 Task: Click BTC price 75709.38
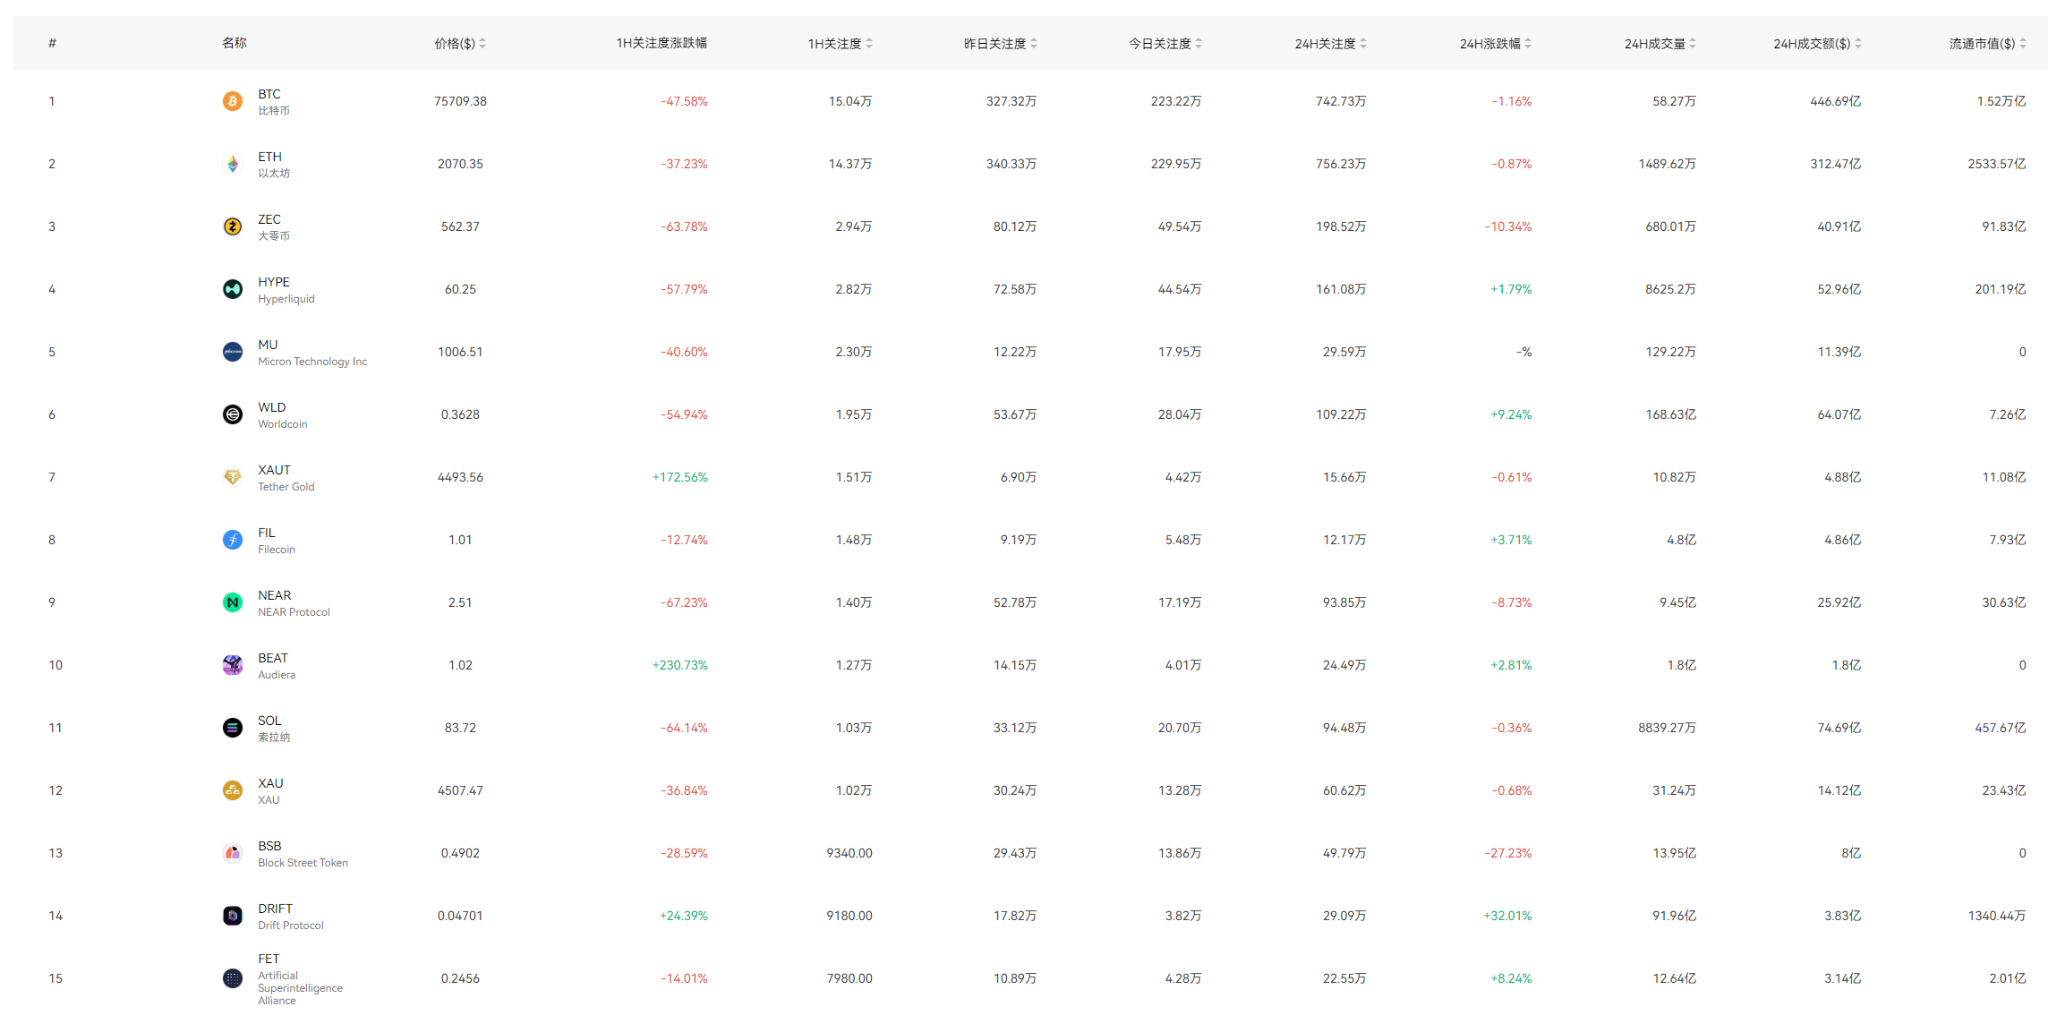461,101
